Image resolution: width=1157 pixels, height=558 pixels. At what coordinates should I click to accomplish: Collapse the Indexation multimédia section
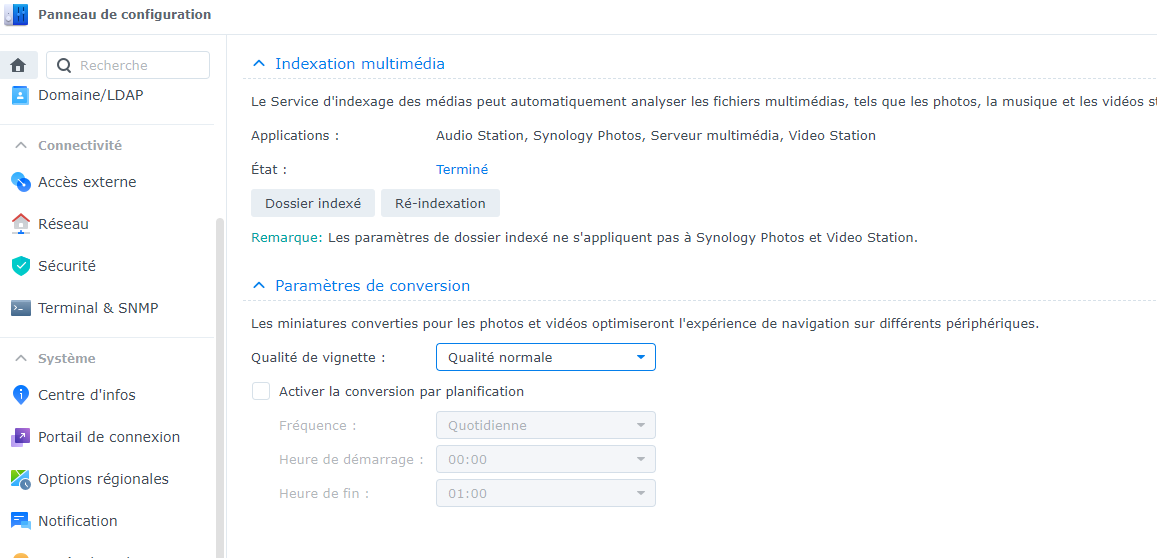[x=258, y=64]
